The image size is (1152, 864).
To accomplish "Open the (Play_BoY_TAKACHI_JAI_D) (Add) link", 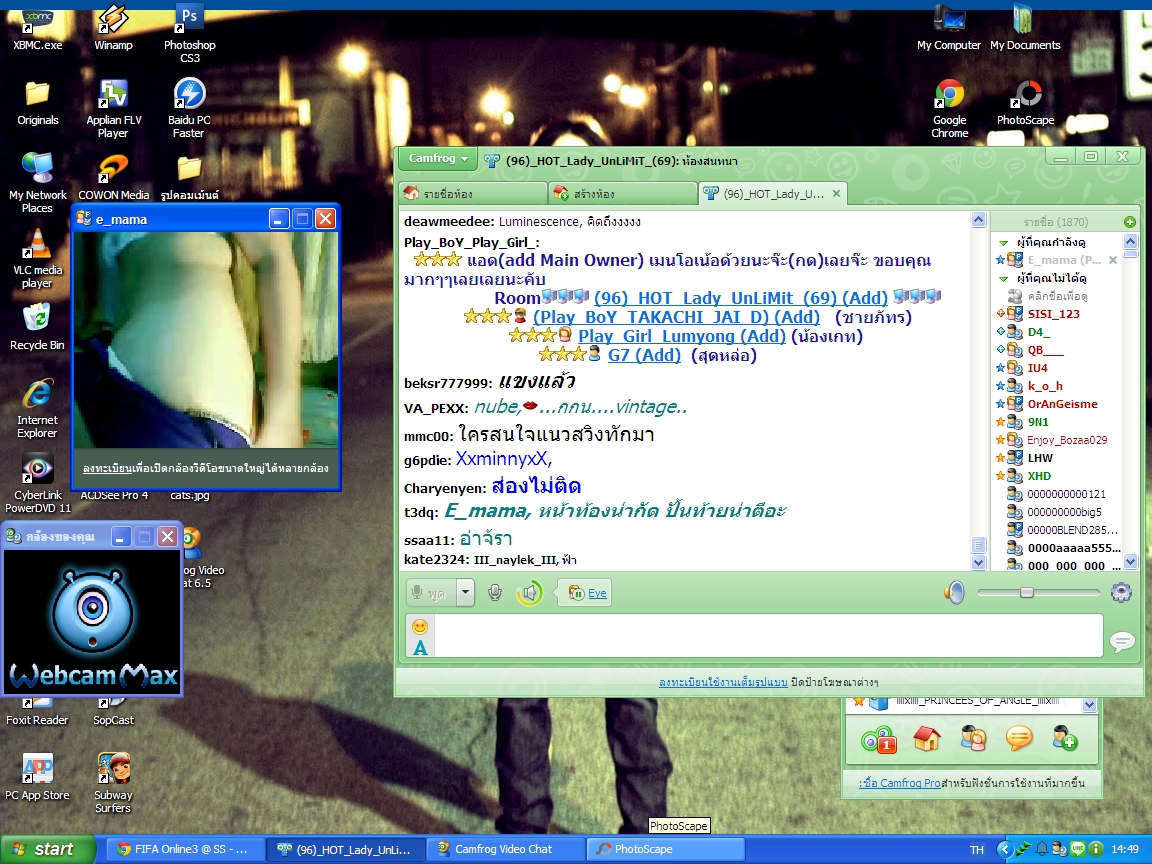I will click(x=676, y=317).
